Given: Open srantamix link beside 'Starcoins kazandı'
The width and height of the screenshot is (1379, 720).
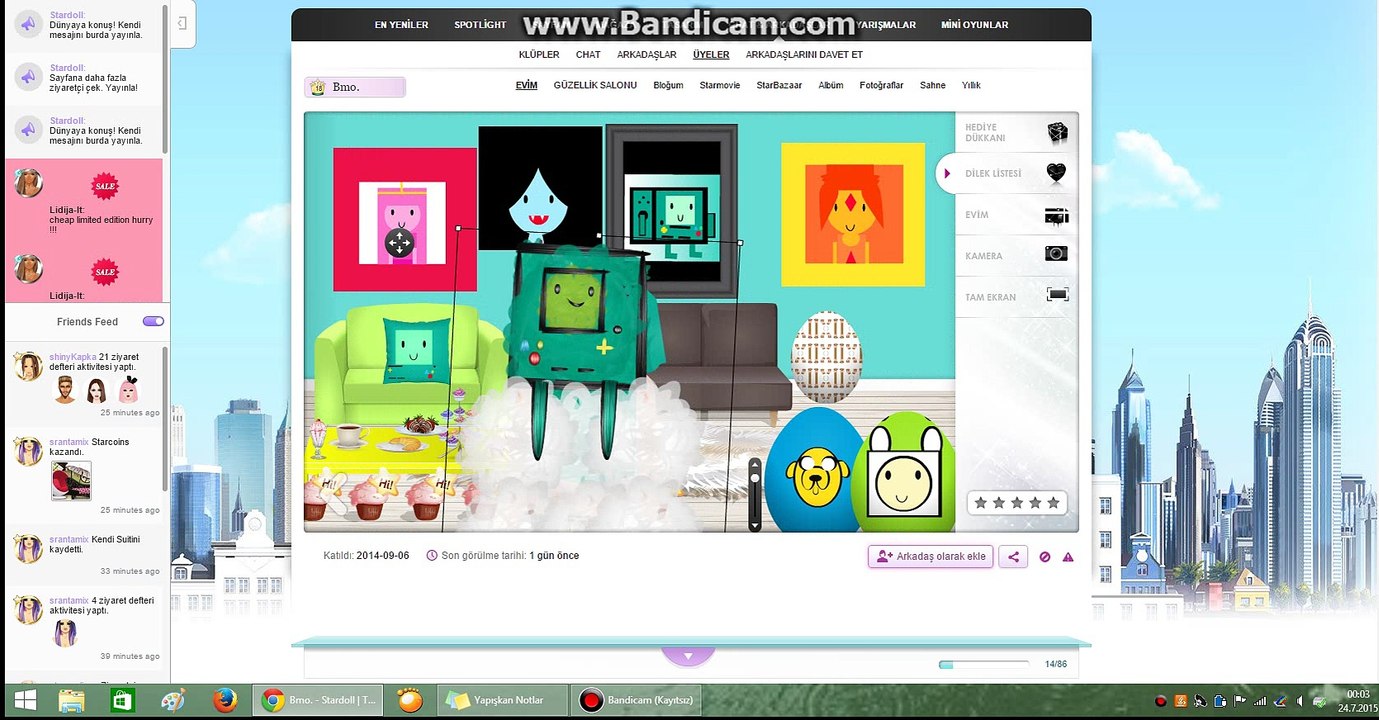Looking at the screenshot, I should coord(69,442).
